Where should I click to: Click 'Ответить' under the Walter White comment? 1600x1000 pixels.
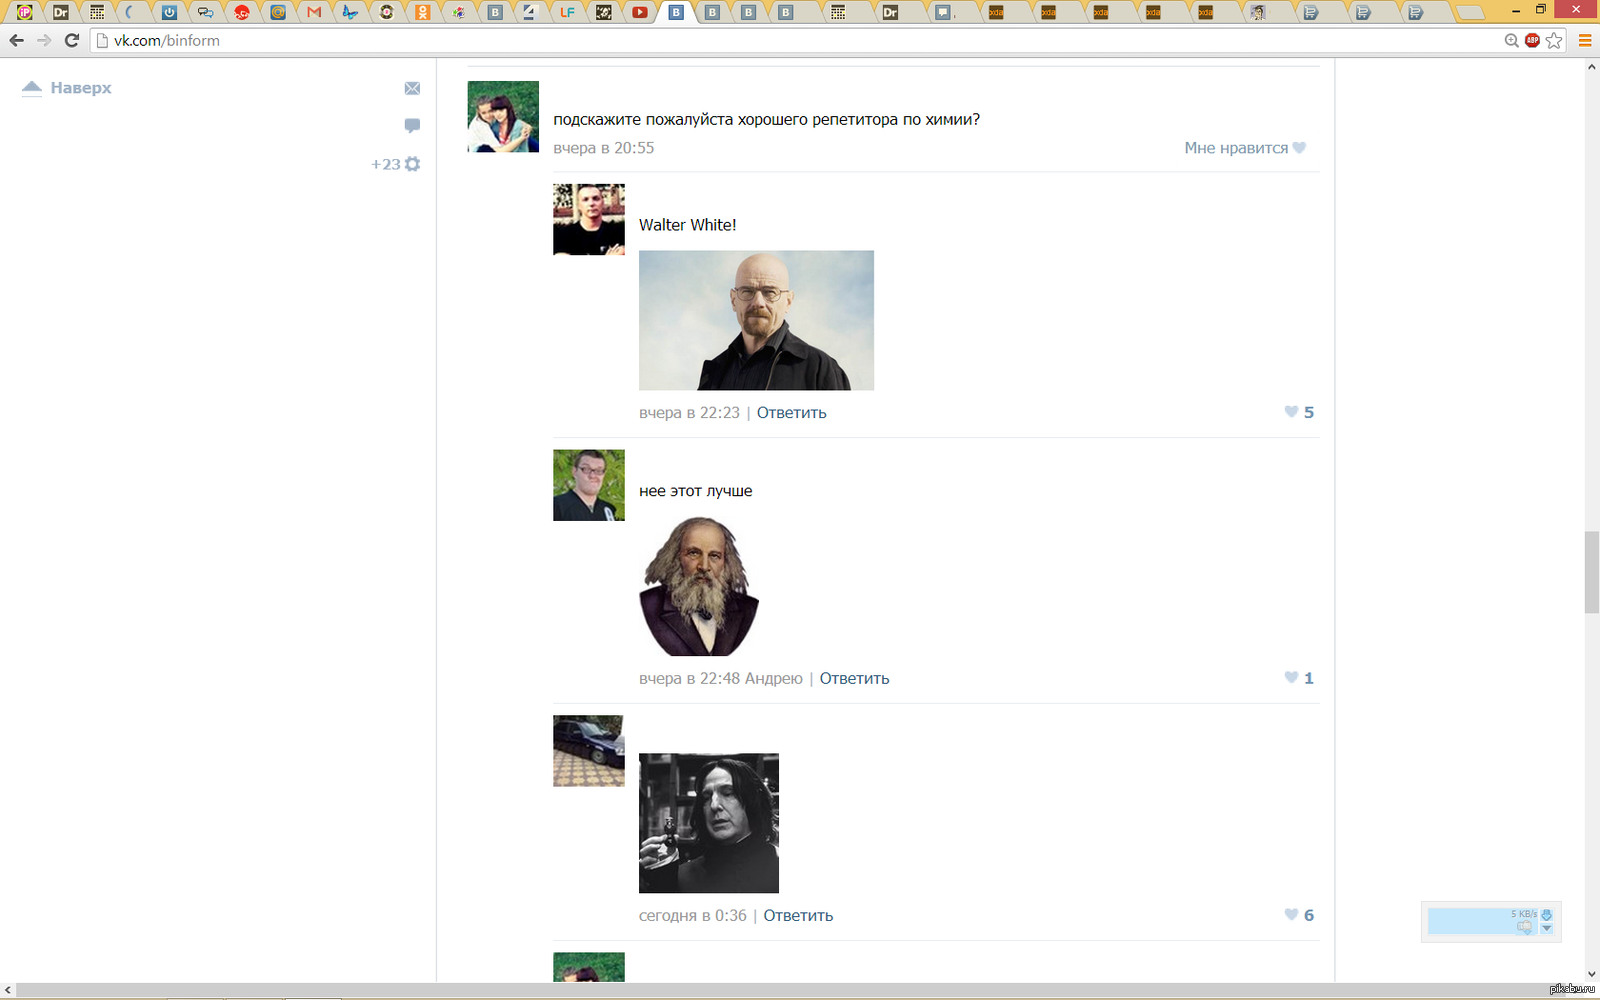(791, 413)
